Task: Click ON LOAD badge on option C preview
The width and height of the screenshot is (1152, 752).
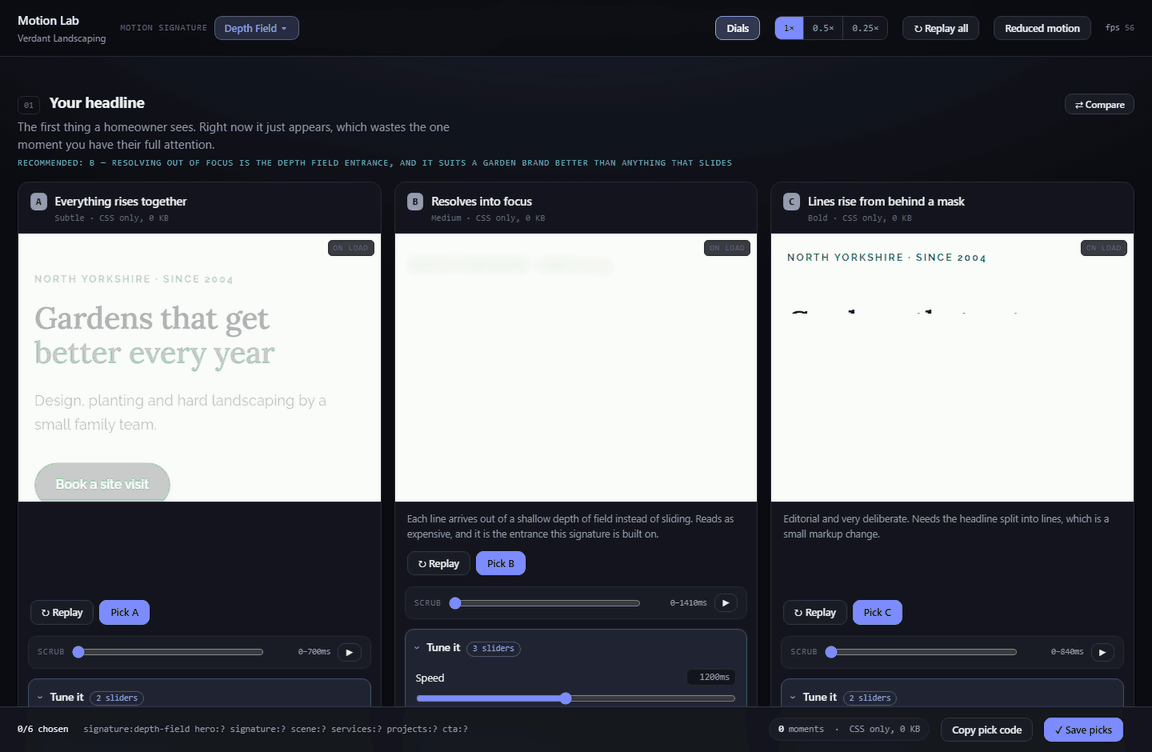Action: (x=1104, y=248)
